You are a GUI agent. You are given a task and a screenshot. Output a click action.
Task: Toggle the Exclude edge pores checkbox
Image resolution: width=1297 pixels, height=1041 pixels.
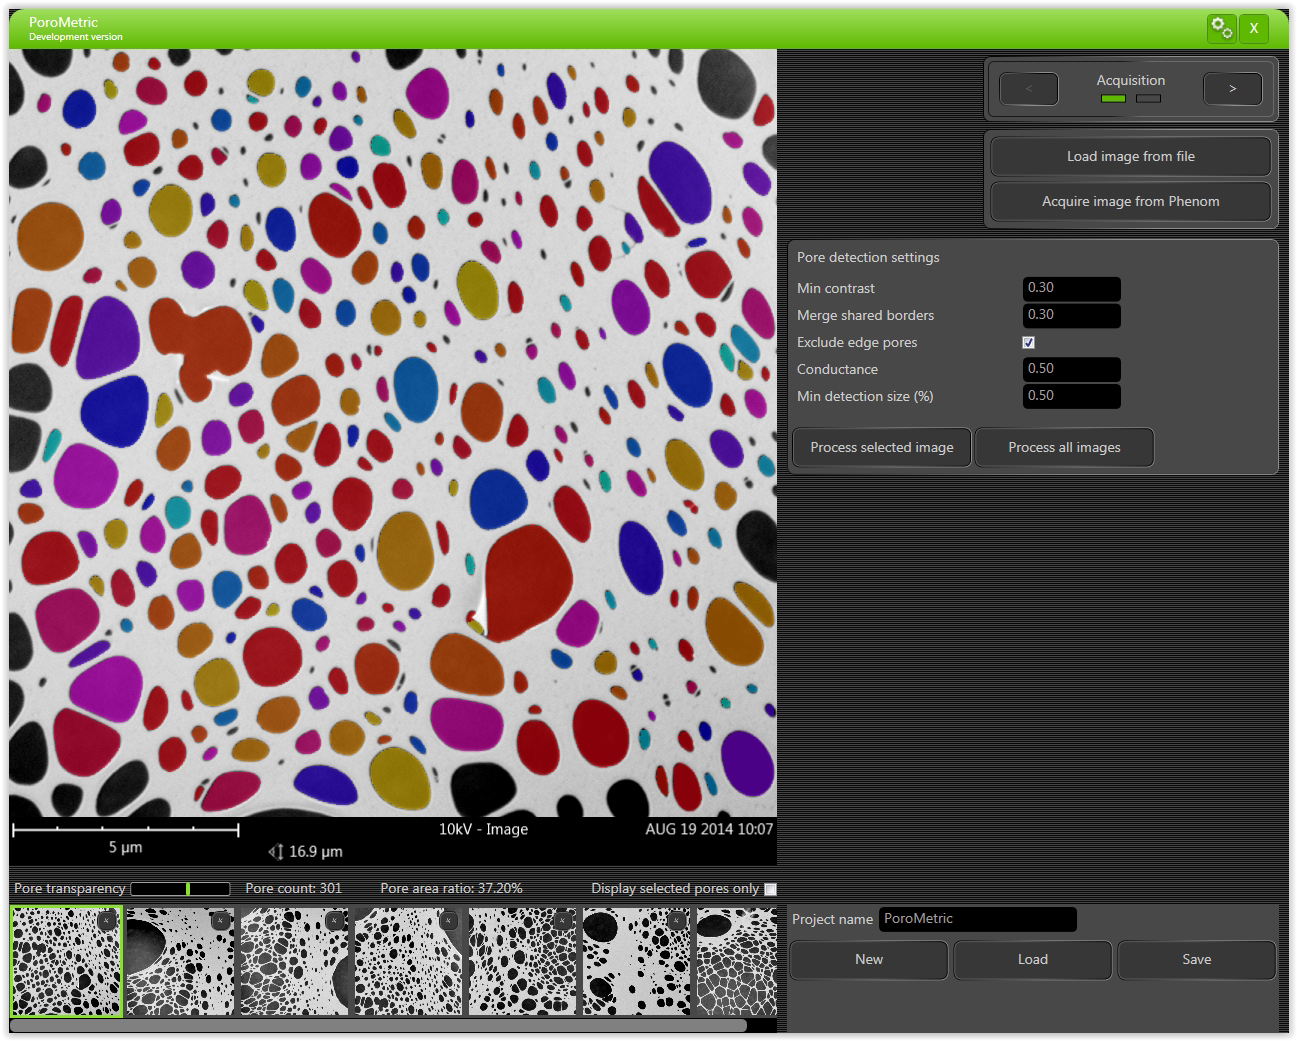(1028, 342)
